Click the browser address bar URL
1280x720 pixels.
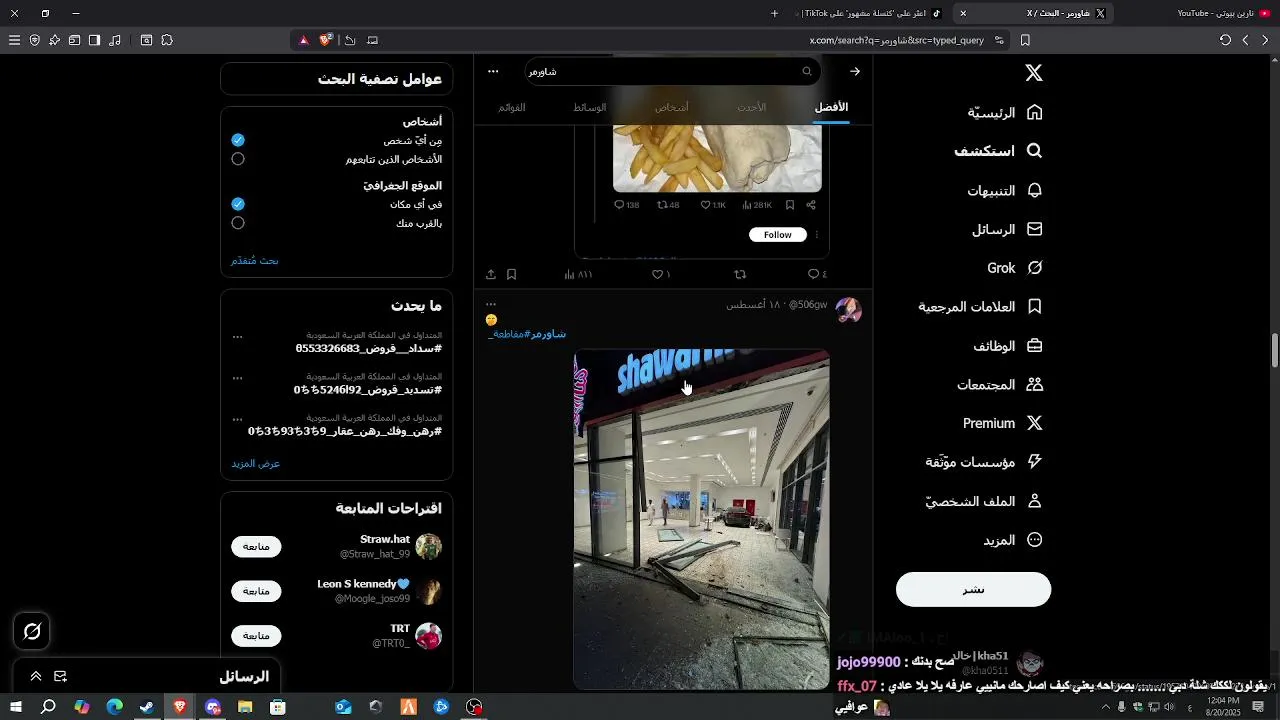point(895,40)
